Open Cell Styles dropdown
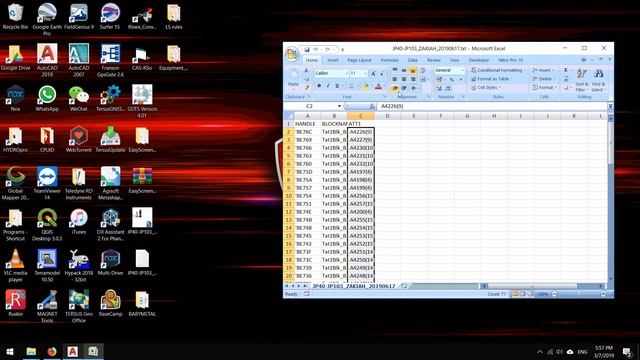 486,87
